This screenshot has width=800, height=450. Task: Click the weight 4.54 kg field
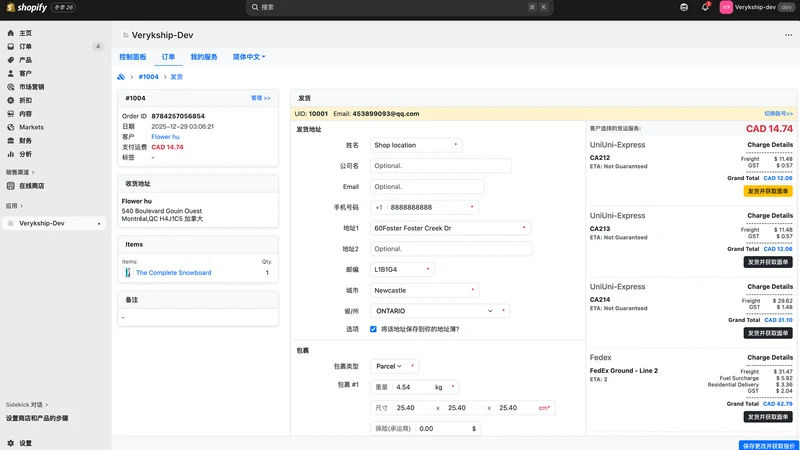(414, 387)
